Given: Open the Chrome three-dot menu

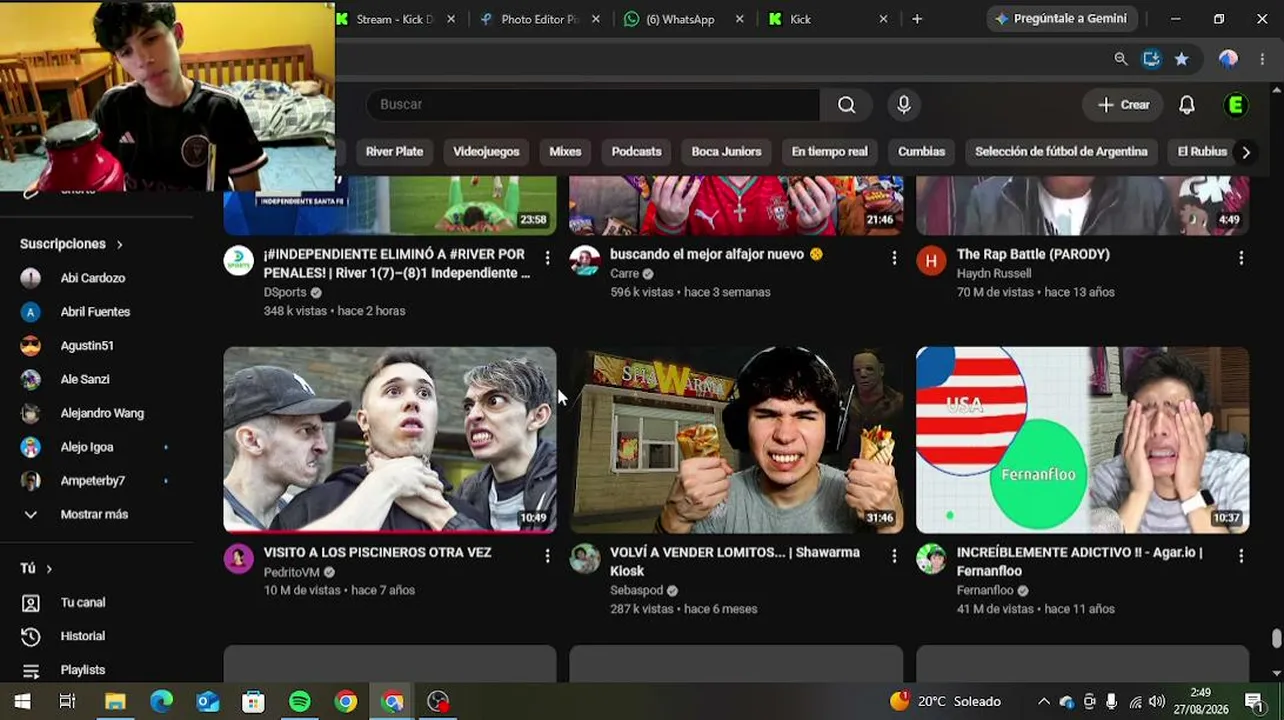Looking at the screenshot, I should point(1262,59).
